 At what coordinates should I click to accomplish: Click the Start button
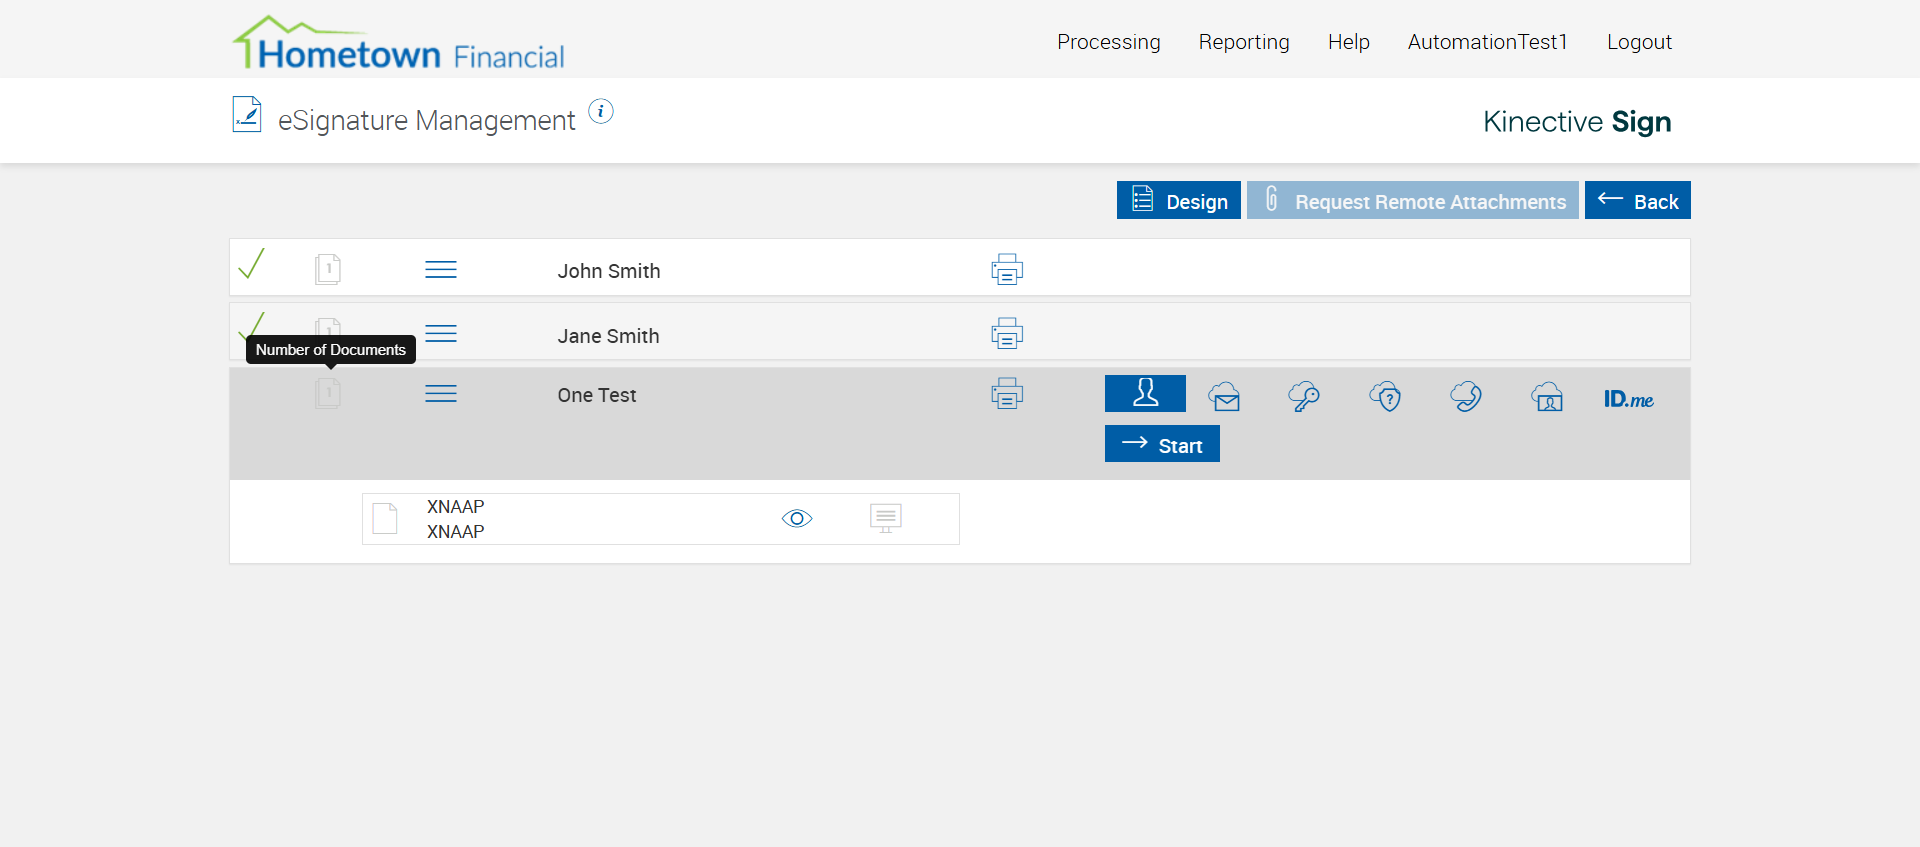click(1162, 444)
